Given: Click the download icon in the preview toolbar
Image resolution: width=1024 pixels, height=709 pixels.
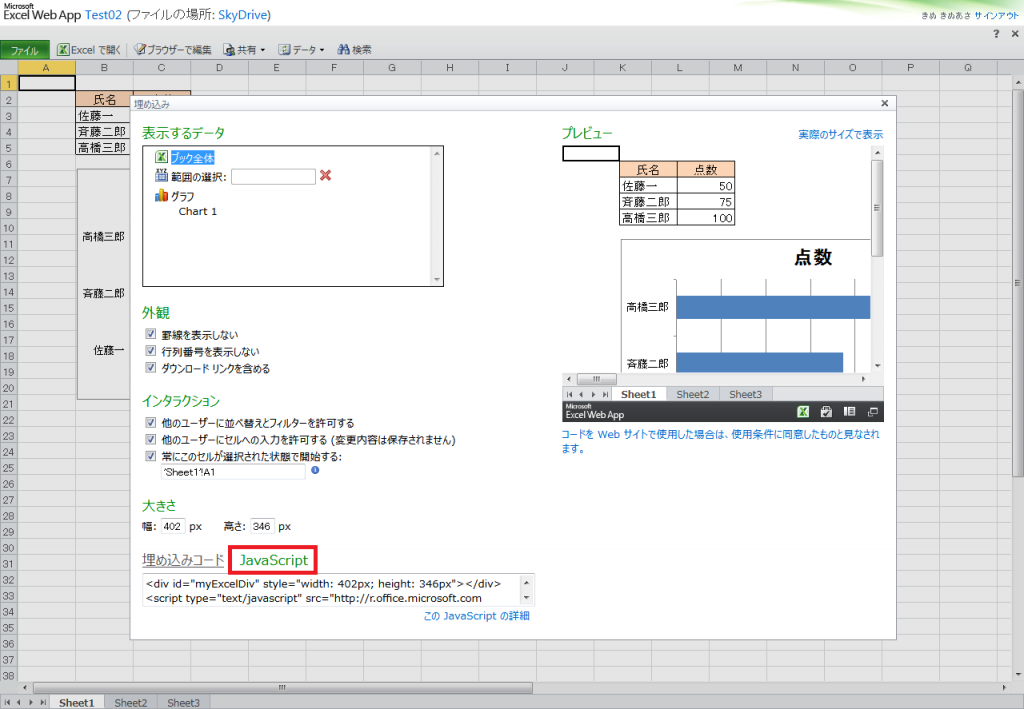Looking at the screenshot, I should 827,411.
